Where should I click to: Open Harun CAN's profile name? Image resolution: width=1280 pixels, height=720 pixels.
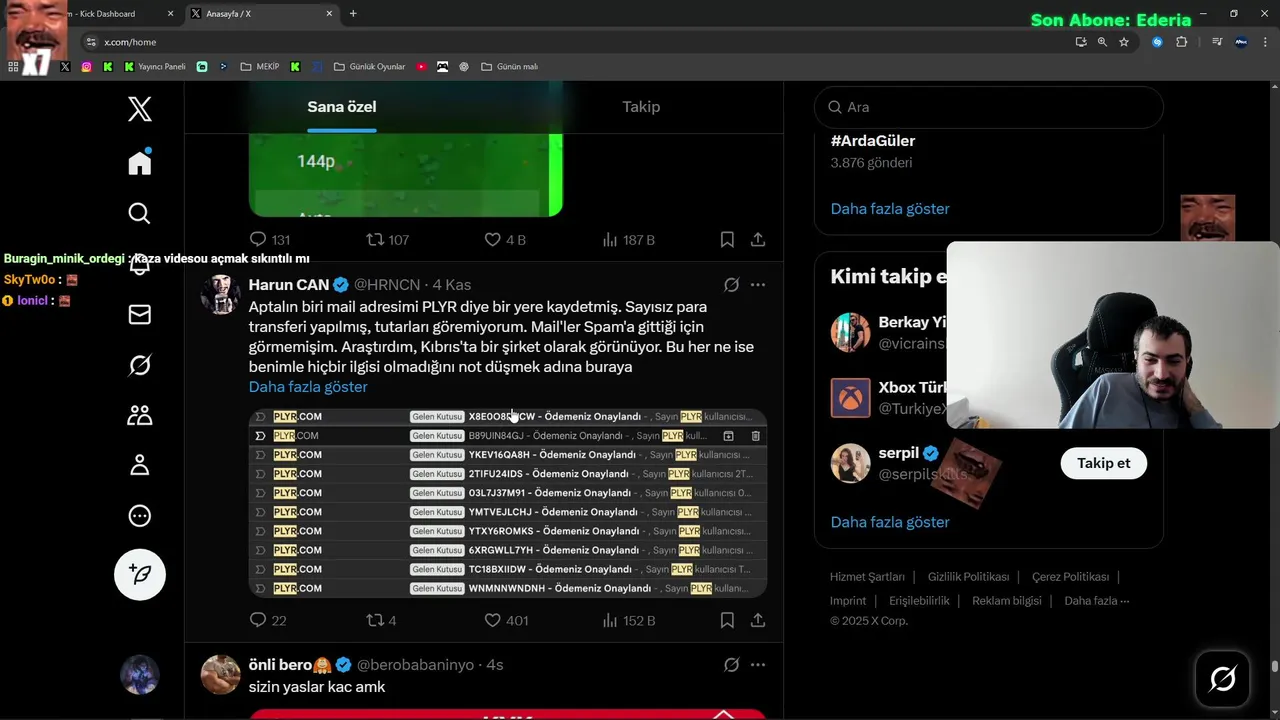(x=289, y=285)
